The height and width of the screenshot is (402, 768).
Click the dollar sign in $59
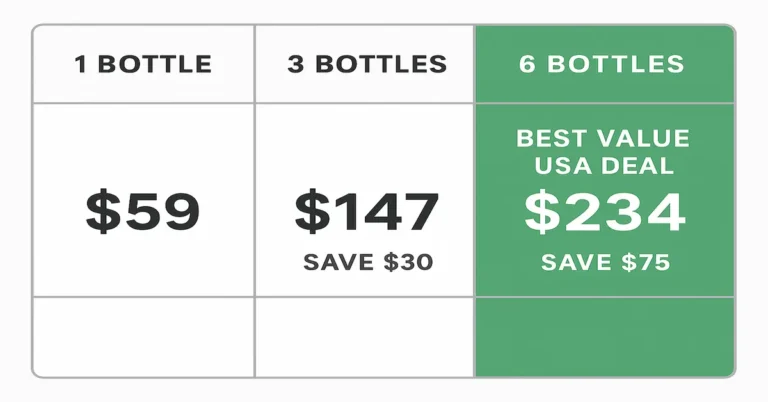click(x=101, y=212)
